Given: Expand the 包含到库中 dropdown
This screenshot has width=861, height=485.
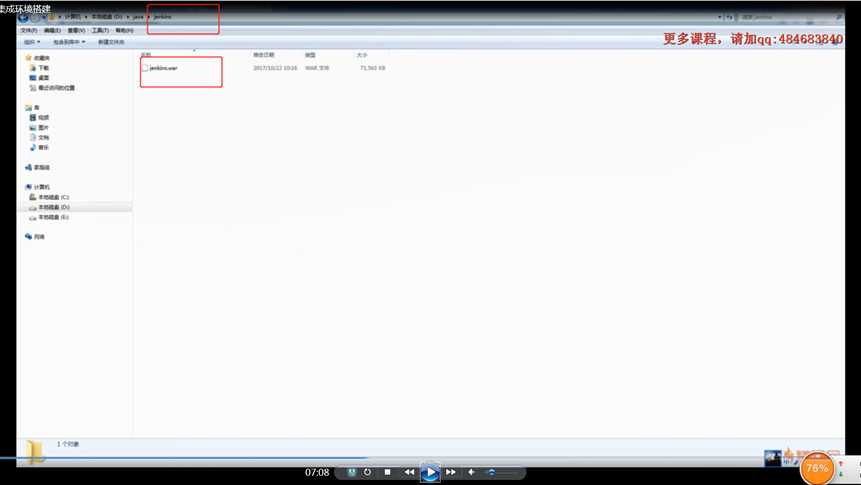Looking at the screenshot, I should click(69, 42).
